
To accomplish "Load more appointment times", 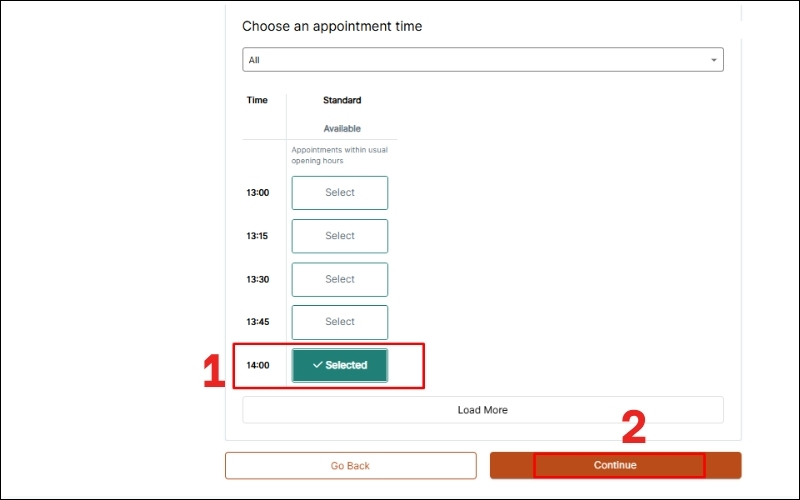I will pyautogui.click(x=482, y=410).
